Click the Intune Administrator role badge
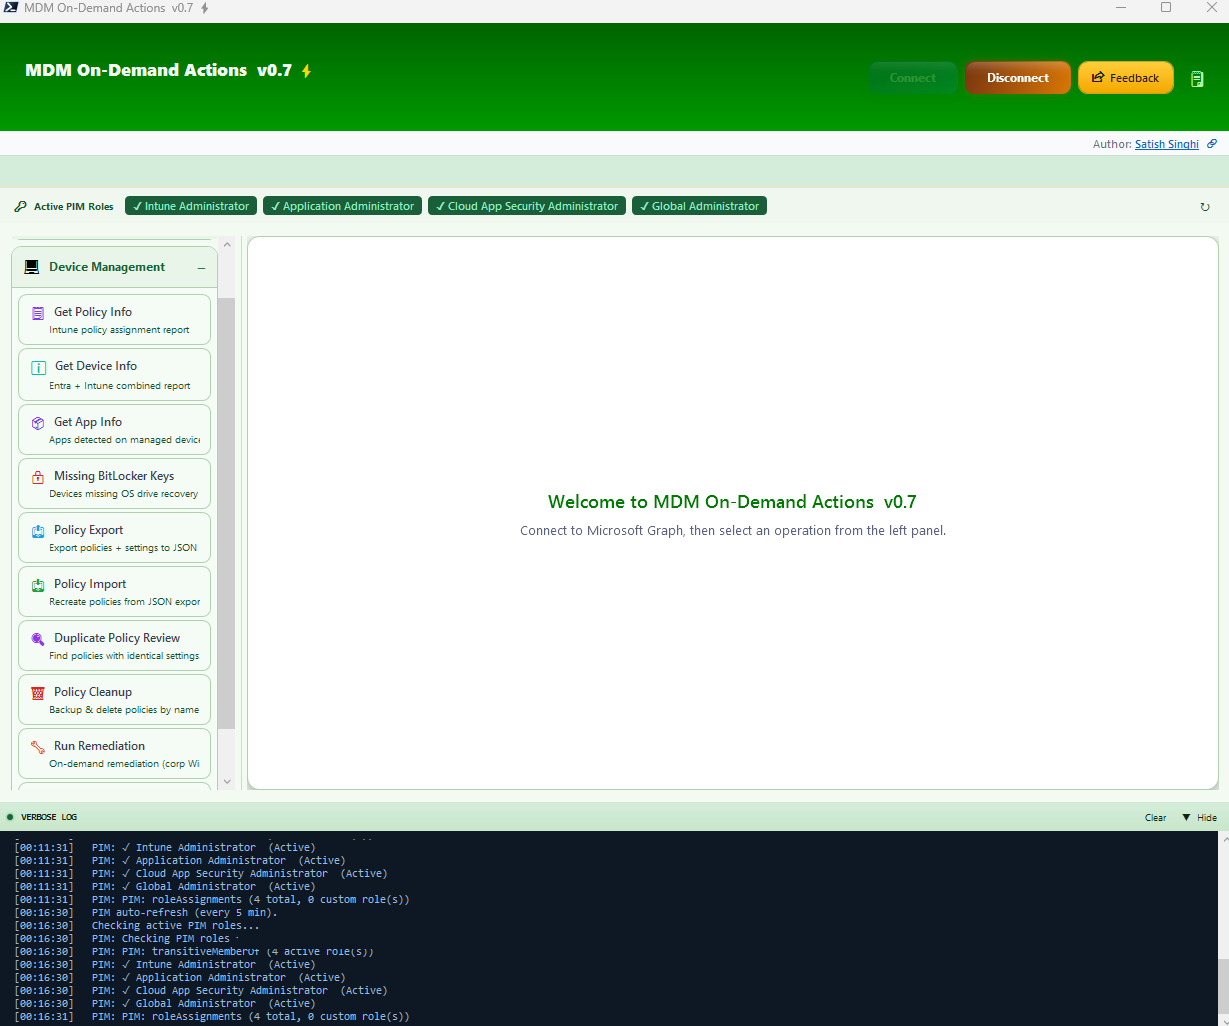The height and width of the screenshot is (1026, 1229). (191, 206)
